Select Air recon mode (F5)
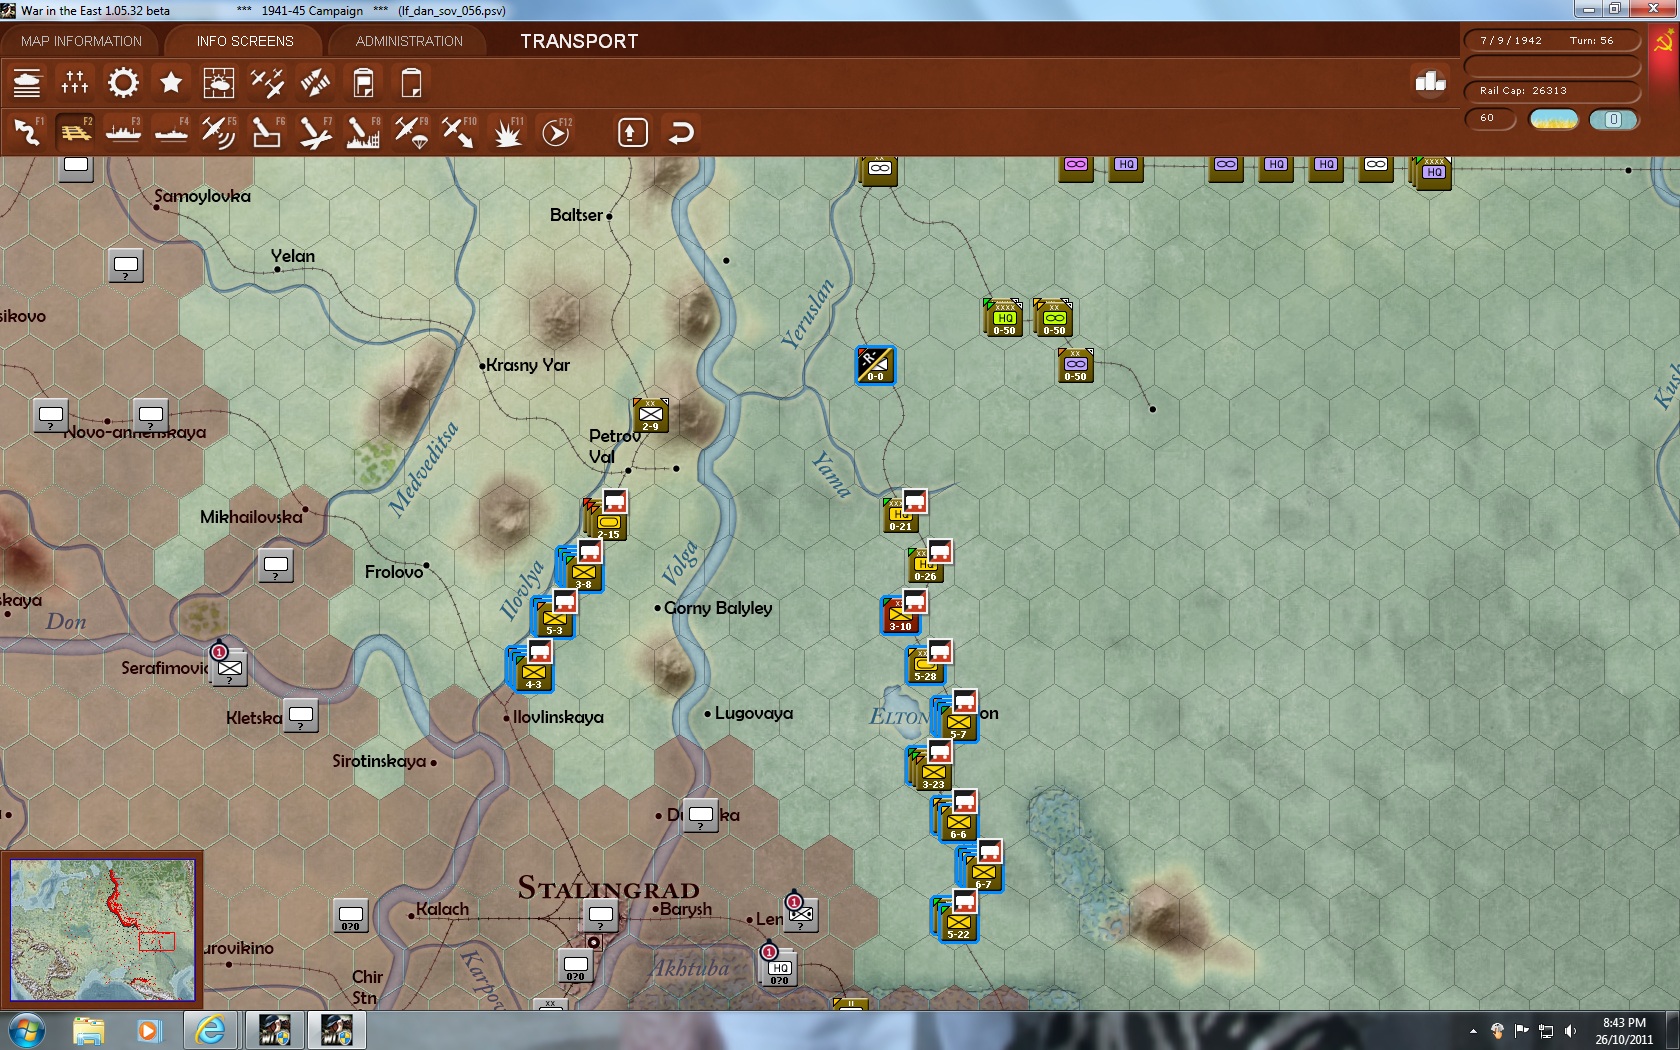Viewport: 1680px width, 1050px height. coord(219,132)
